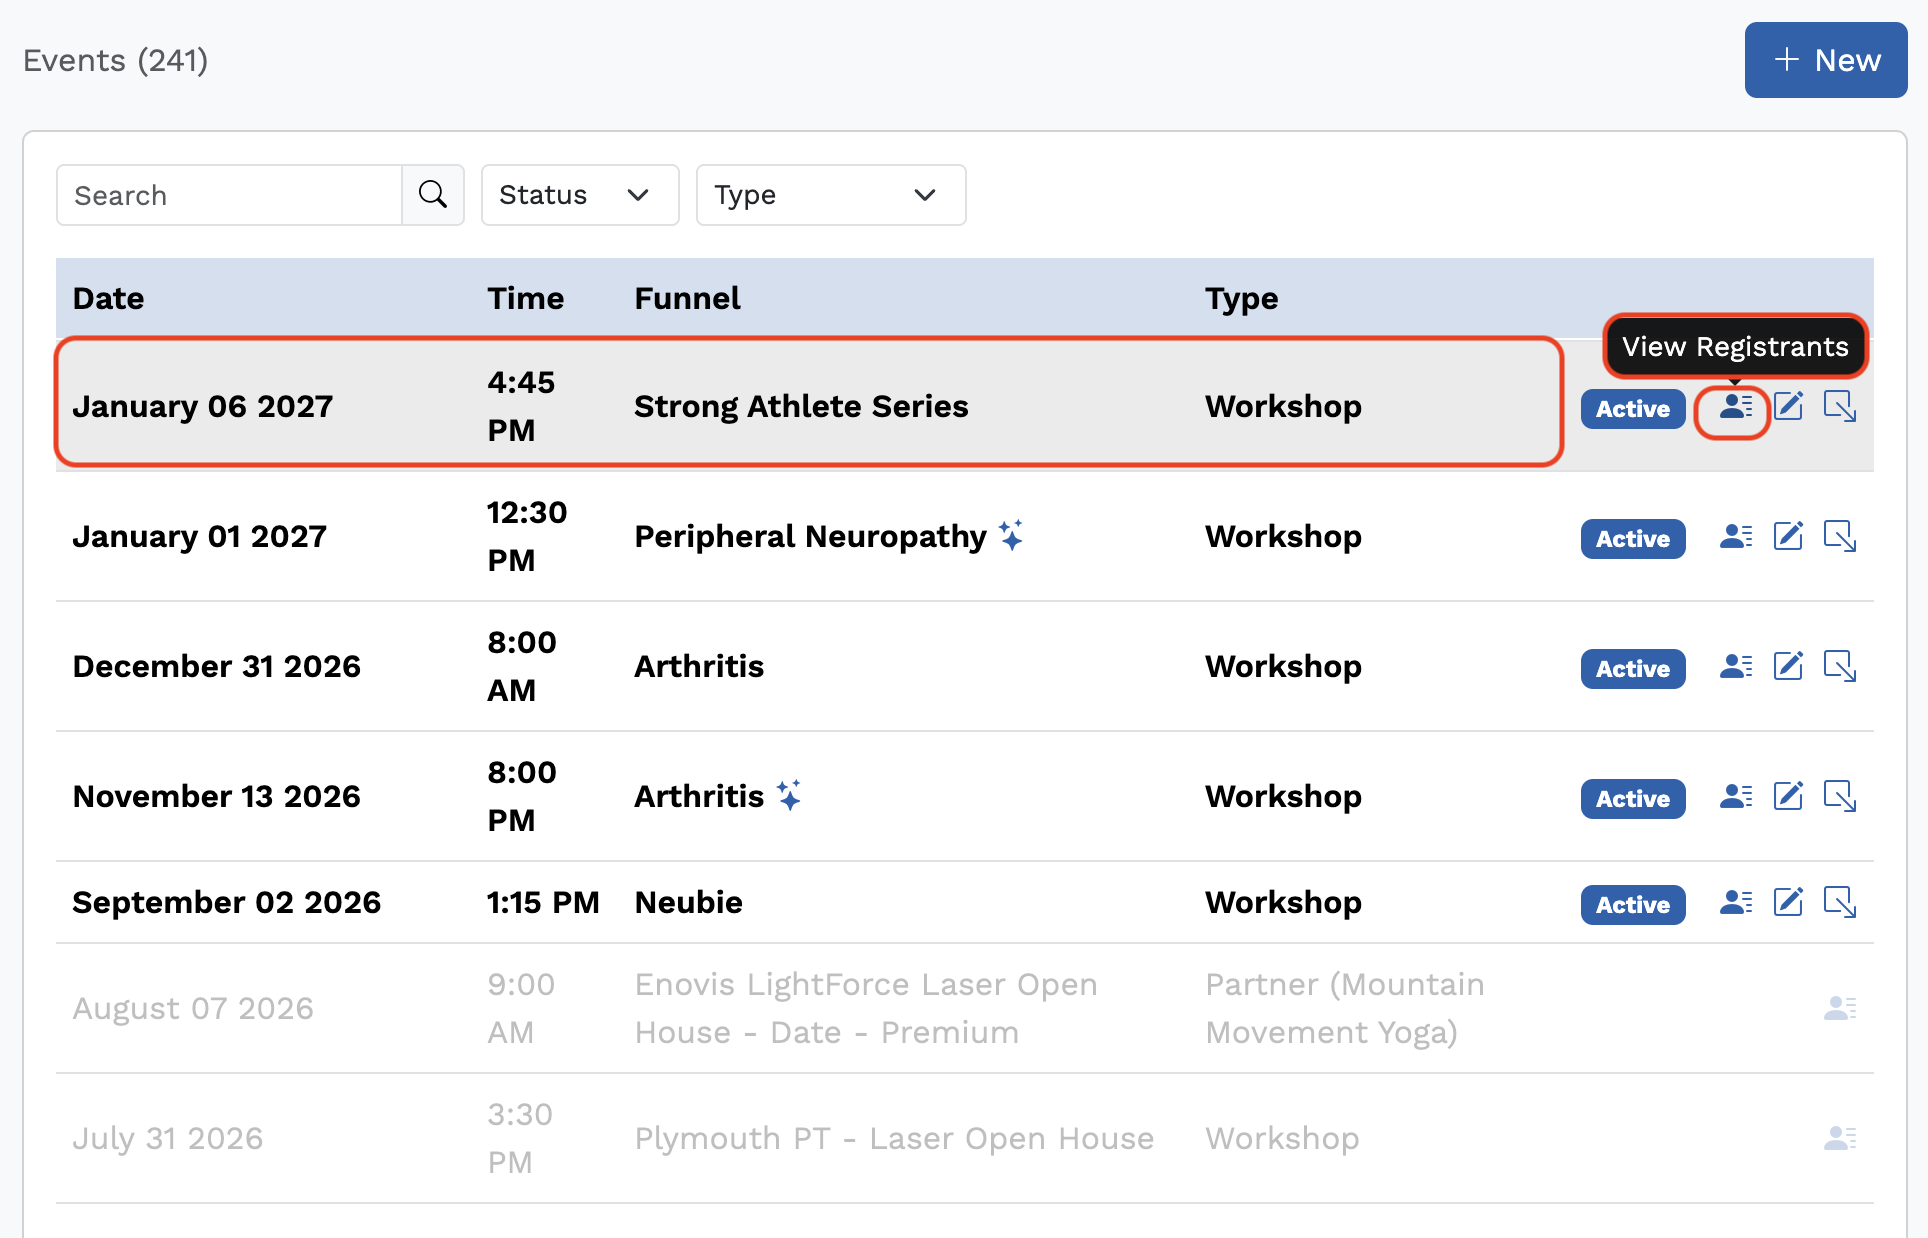The image size is (1928, 1238).
Task: Click Active badge on December 31 2026 row
Action: pyautogui.click(x=1633, y=669)
